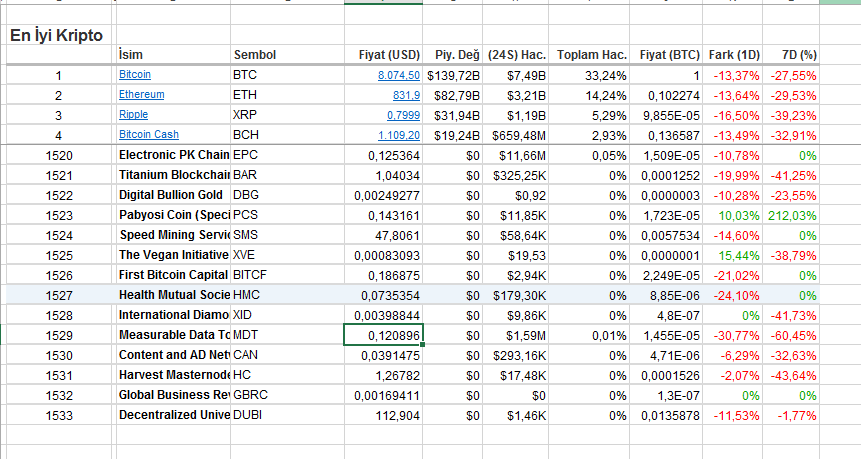Select the Fiyat (USD) header cell
The width and height of the screenshot is (861, 459).
pyautogui.click(x=383, y=55)
